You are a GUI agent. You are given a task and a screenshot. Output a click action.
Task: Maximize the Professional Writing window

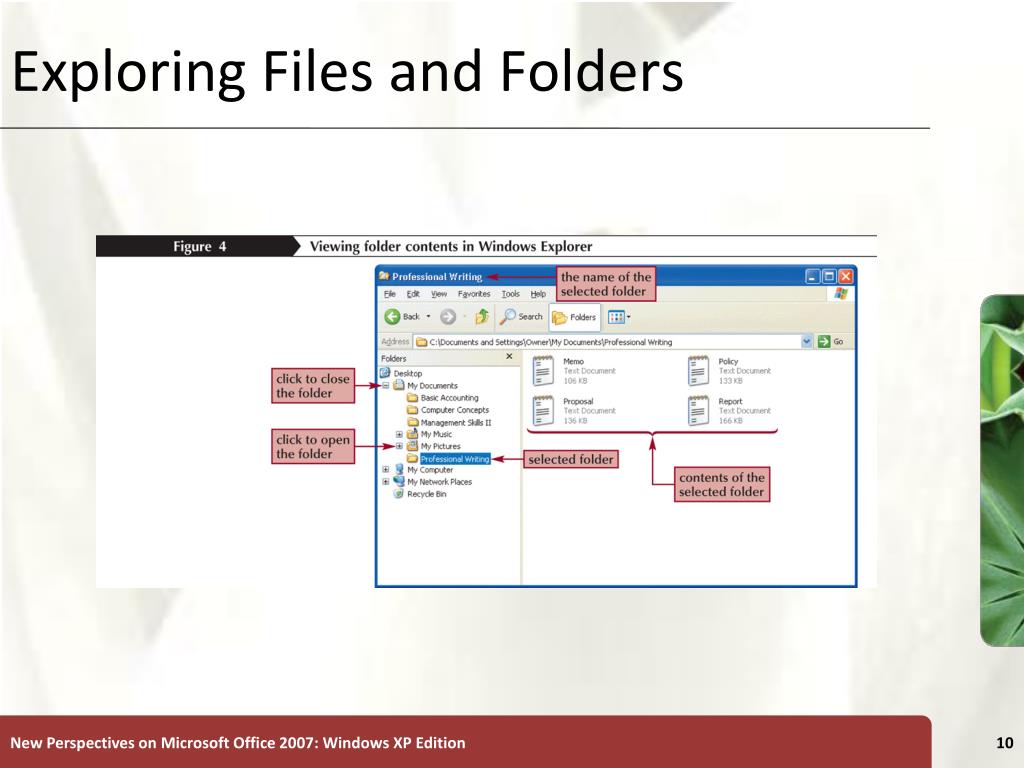coord(829,276)
